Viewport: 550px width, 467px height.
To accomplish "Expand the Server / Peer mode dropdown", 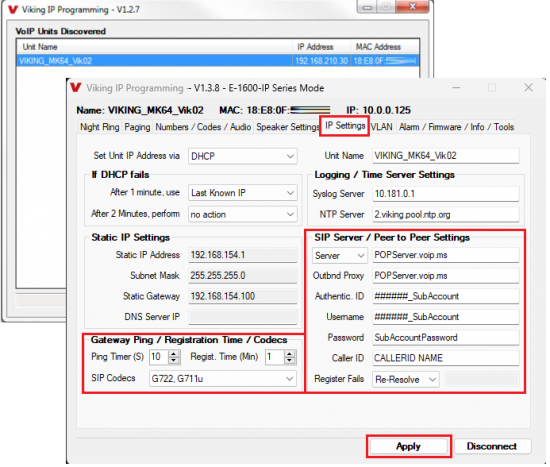I will pyautogui.click(x=340, y=255).
